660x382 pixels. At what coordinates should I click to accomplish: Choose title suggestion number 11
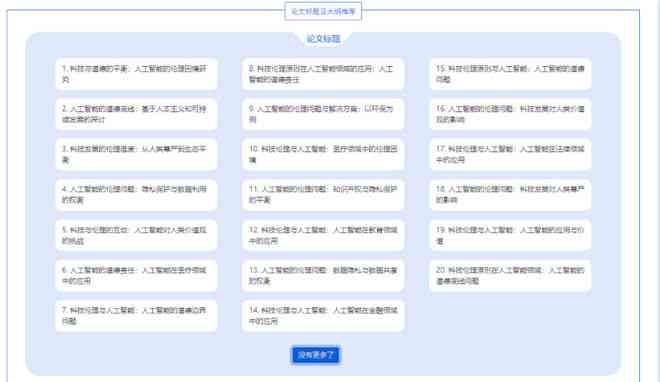(x=323, y=195)
